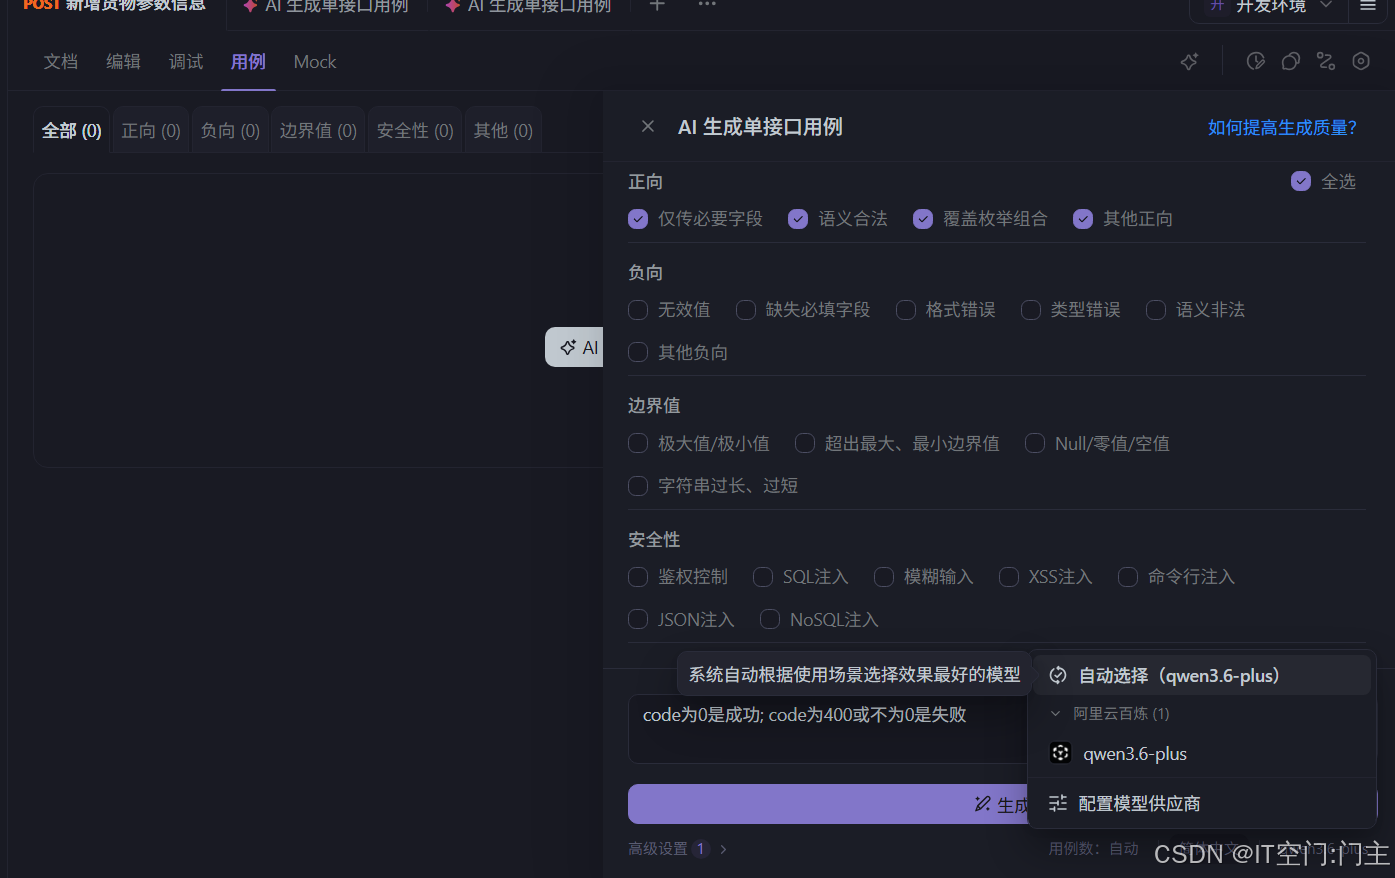Screen dimensions: 1395x878
Task: Click the auto-select checkmark circle icon
Action: [x=1058, y=676]
